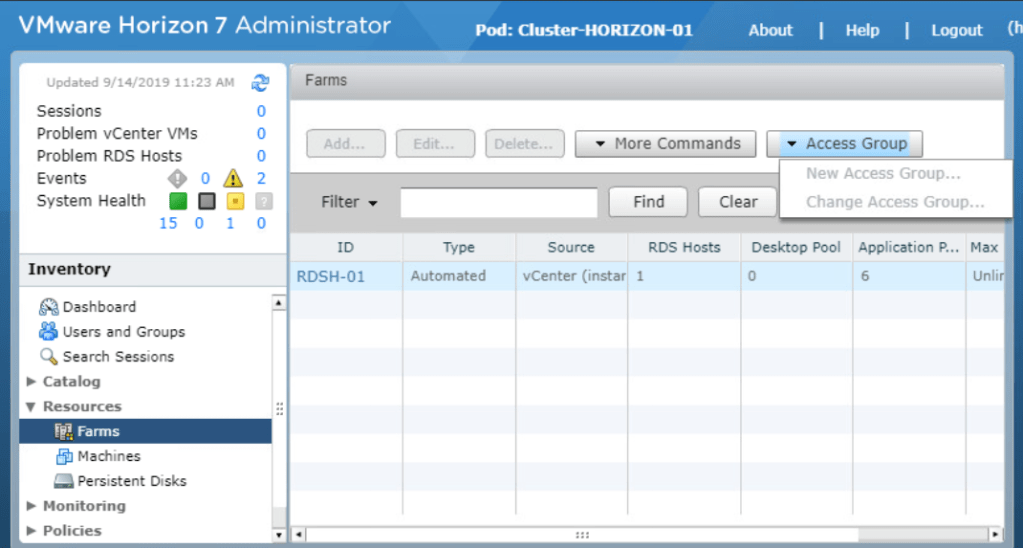Click the Help link in header

(862, 30)
